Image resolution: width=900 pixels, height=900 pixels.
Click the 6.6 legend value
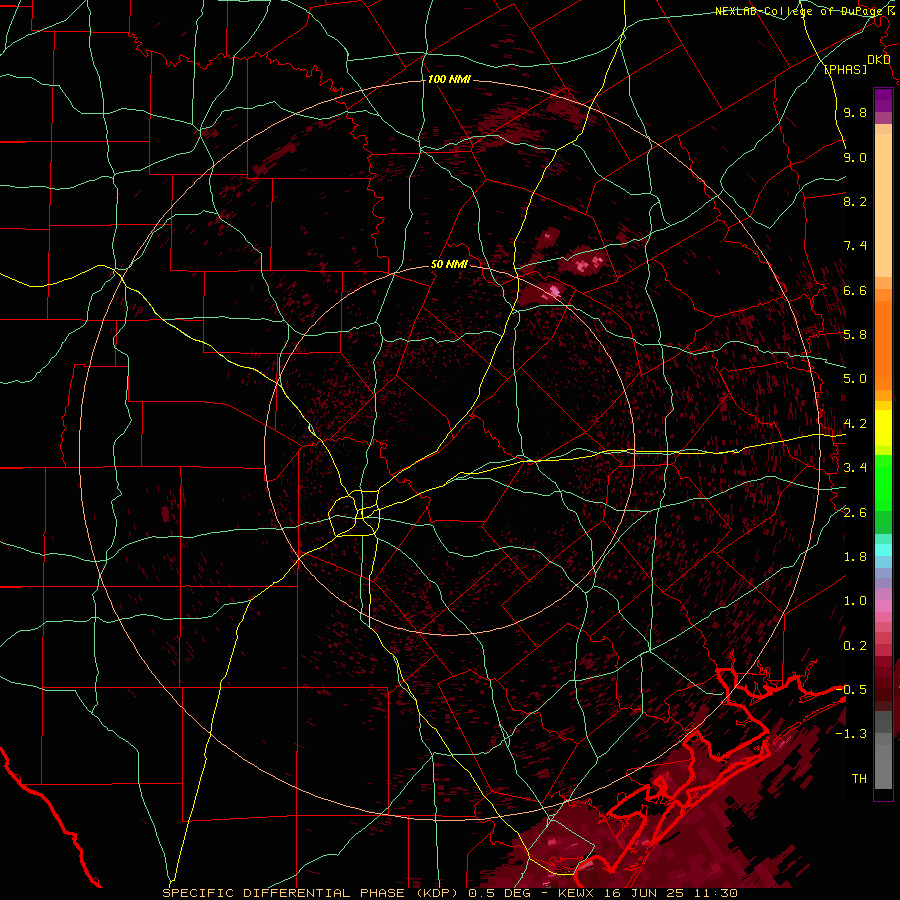[855, 290]
